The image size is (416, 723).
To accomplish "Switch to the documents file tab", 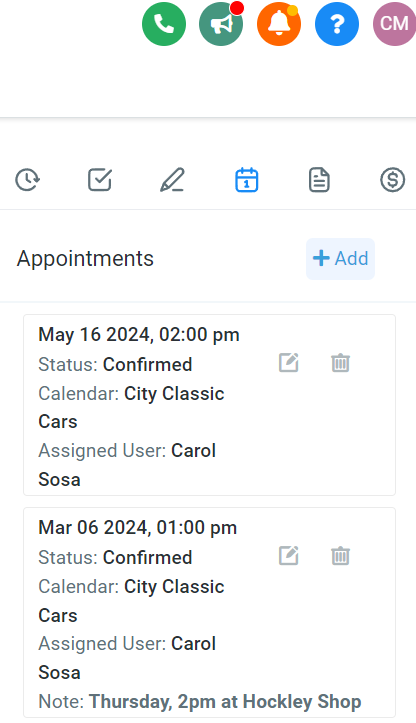I will (x=319, y=180).
